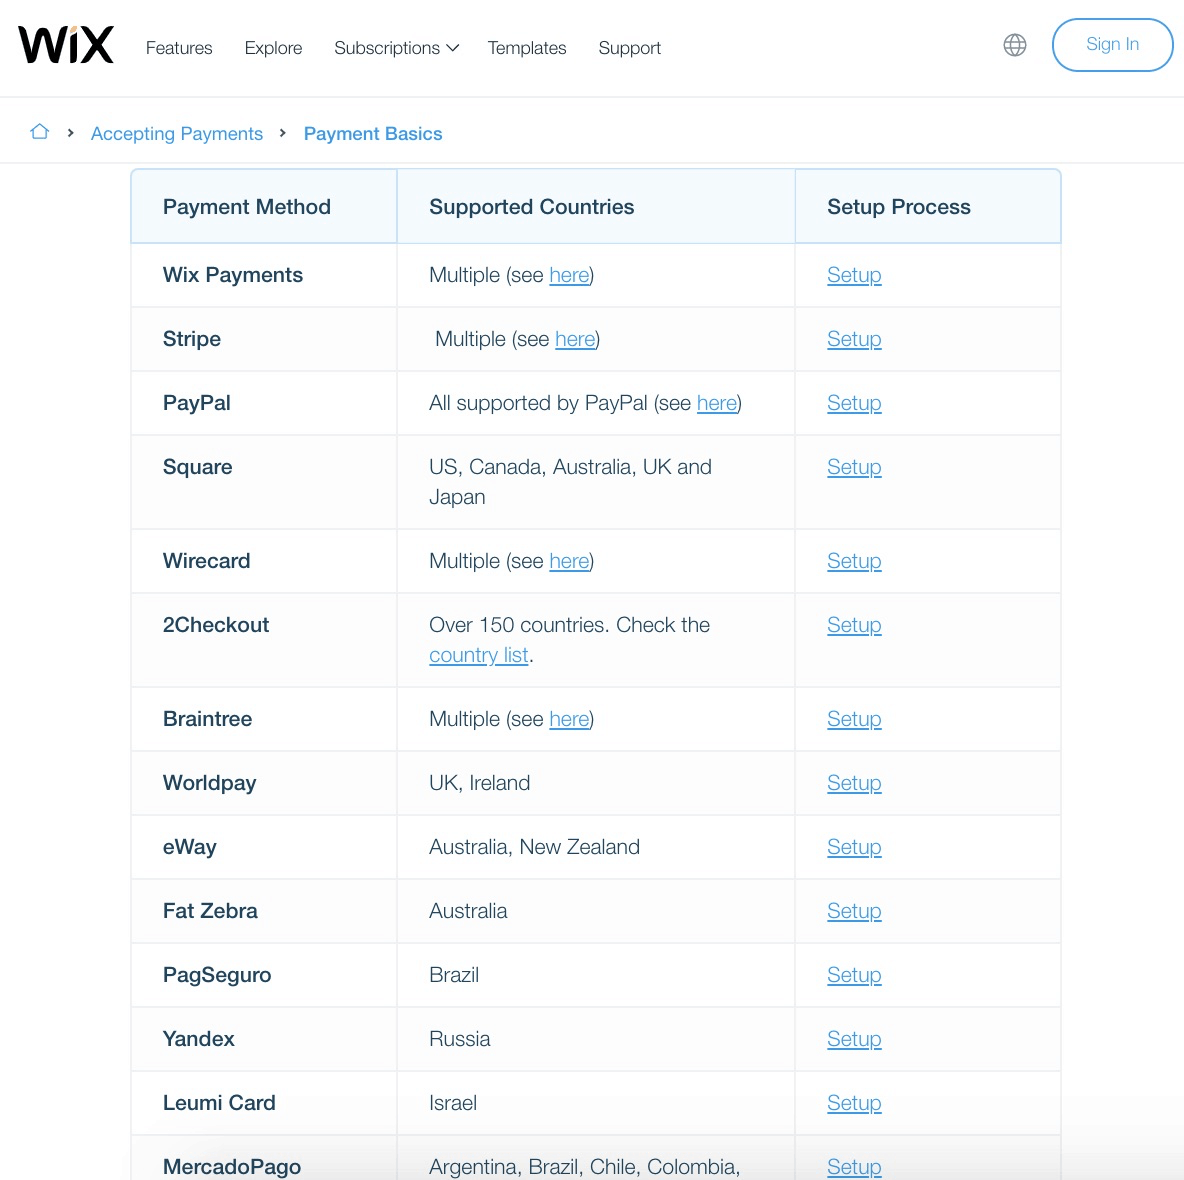Open the Explore menu item
Screen dimensions: 1184x1180
pos(273,48)
